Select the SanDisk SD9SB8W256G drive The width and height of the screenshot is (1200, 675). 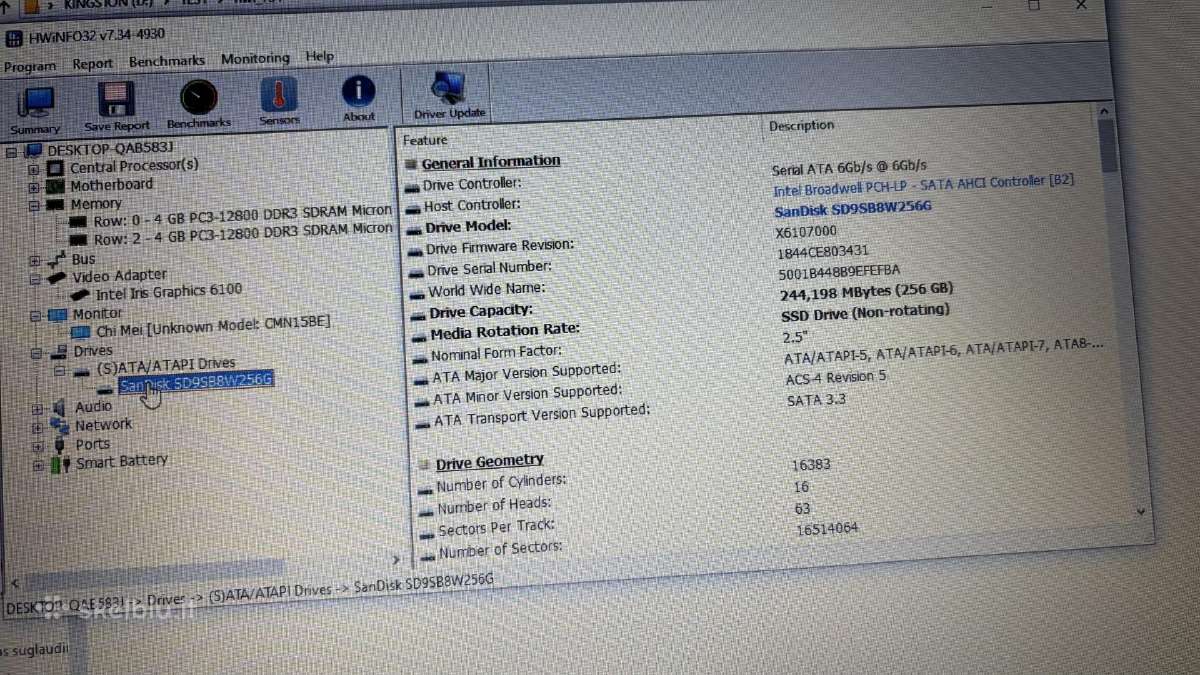195,382
